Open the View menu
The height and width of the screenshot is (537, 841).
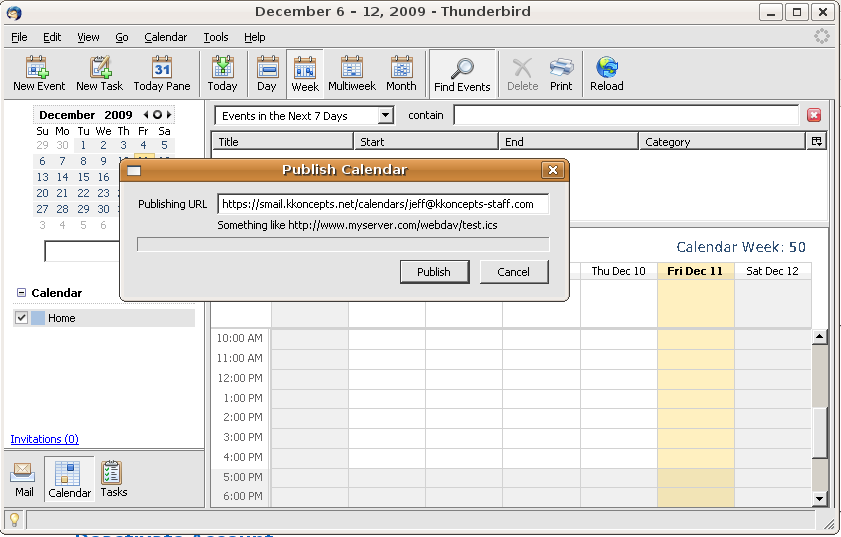[x=88, y=37]
